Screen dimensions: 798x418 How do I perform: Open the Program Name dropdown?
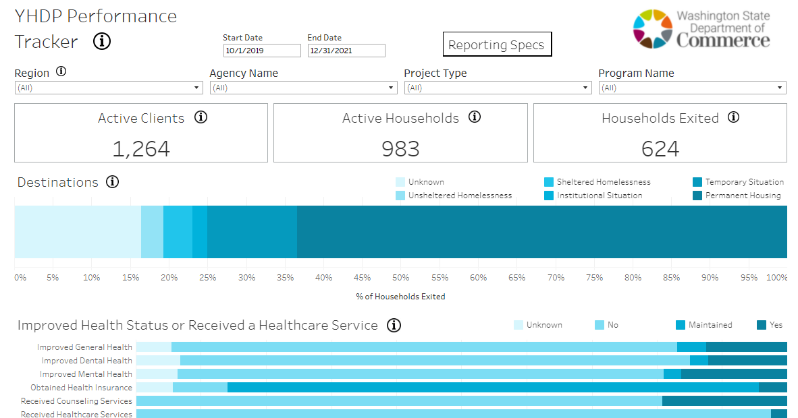691,88
